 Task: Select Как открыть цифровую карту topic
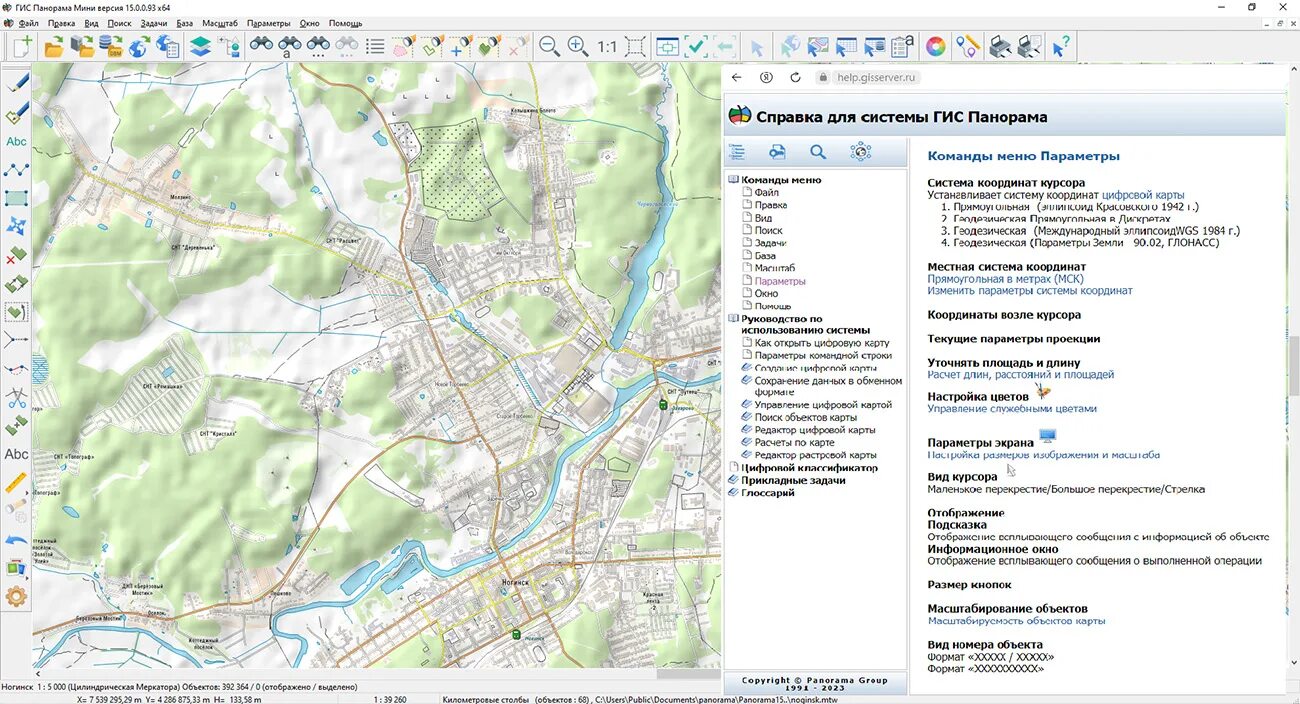tap(822, 343)
